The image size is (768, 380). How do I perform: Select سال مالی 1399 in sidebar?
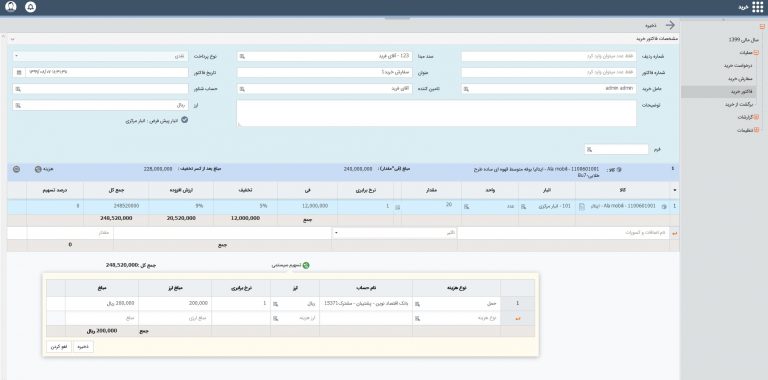[744, 40]
